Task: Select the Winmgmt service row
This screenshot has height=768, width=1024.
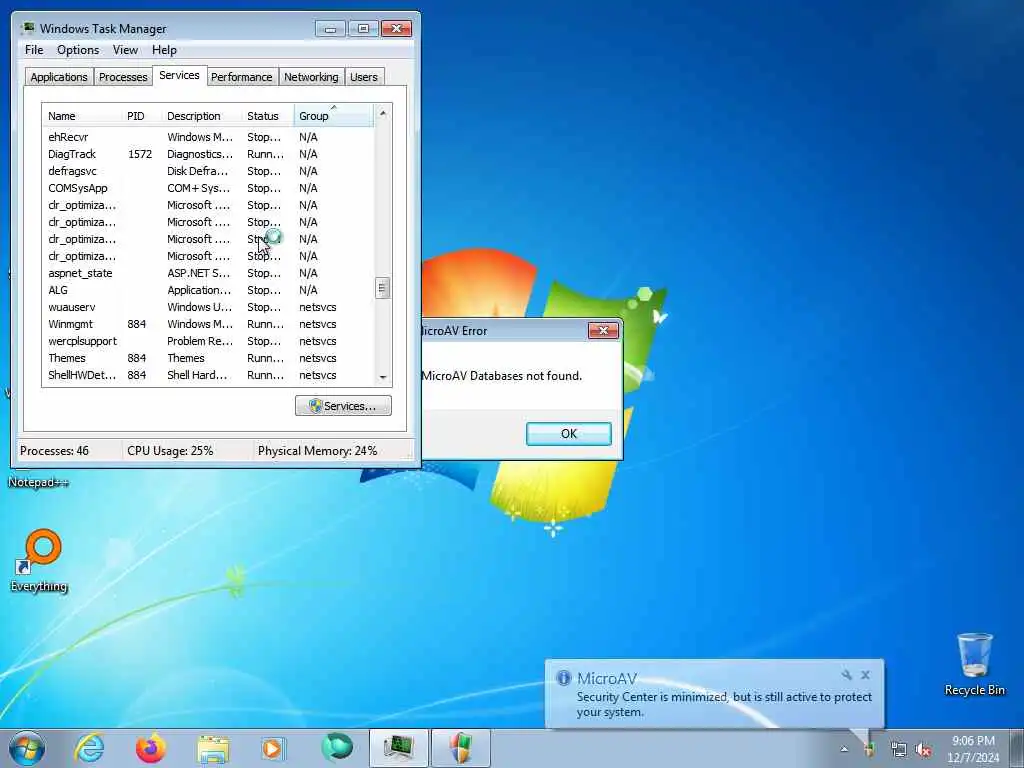Action: [208, 324]
